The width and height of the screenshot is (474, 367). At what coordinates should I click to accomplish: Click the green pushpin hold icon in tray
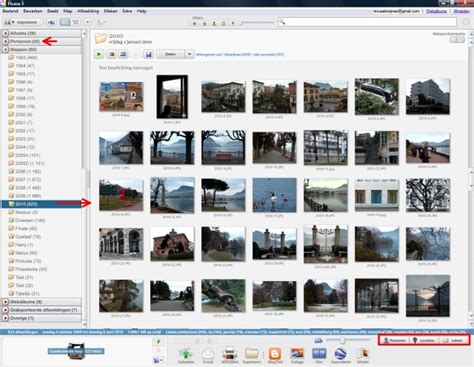click(158, 342)
